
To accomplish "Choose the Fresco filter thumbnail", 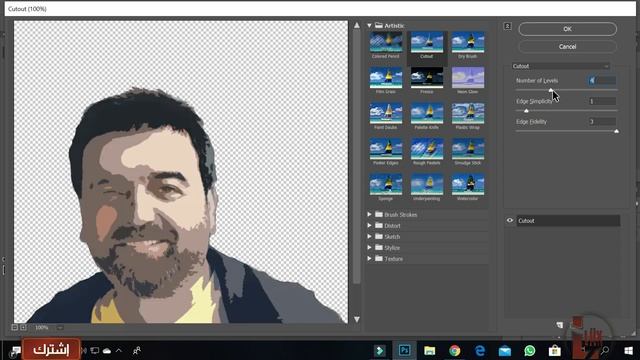I will (x=427, y=78).
